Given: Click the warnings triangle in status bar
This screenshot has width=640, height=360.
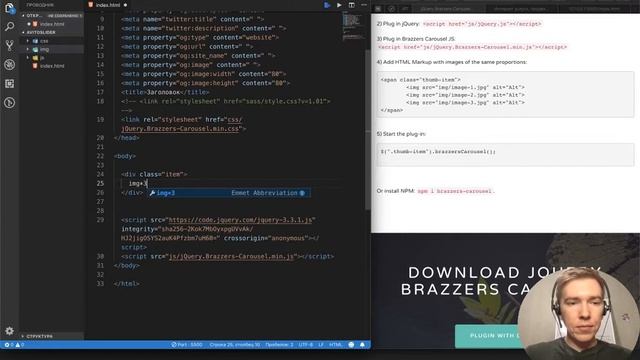Looking at the screenshot, I should (19, 345).
